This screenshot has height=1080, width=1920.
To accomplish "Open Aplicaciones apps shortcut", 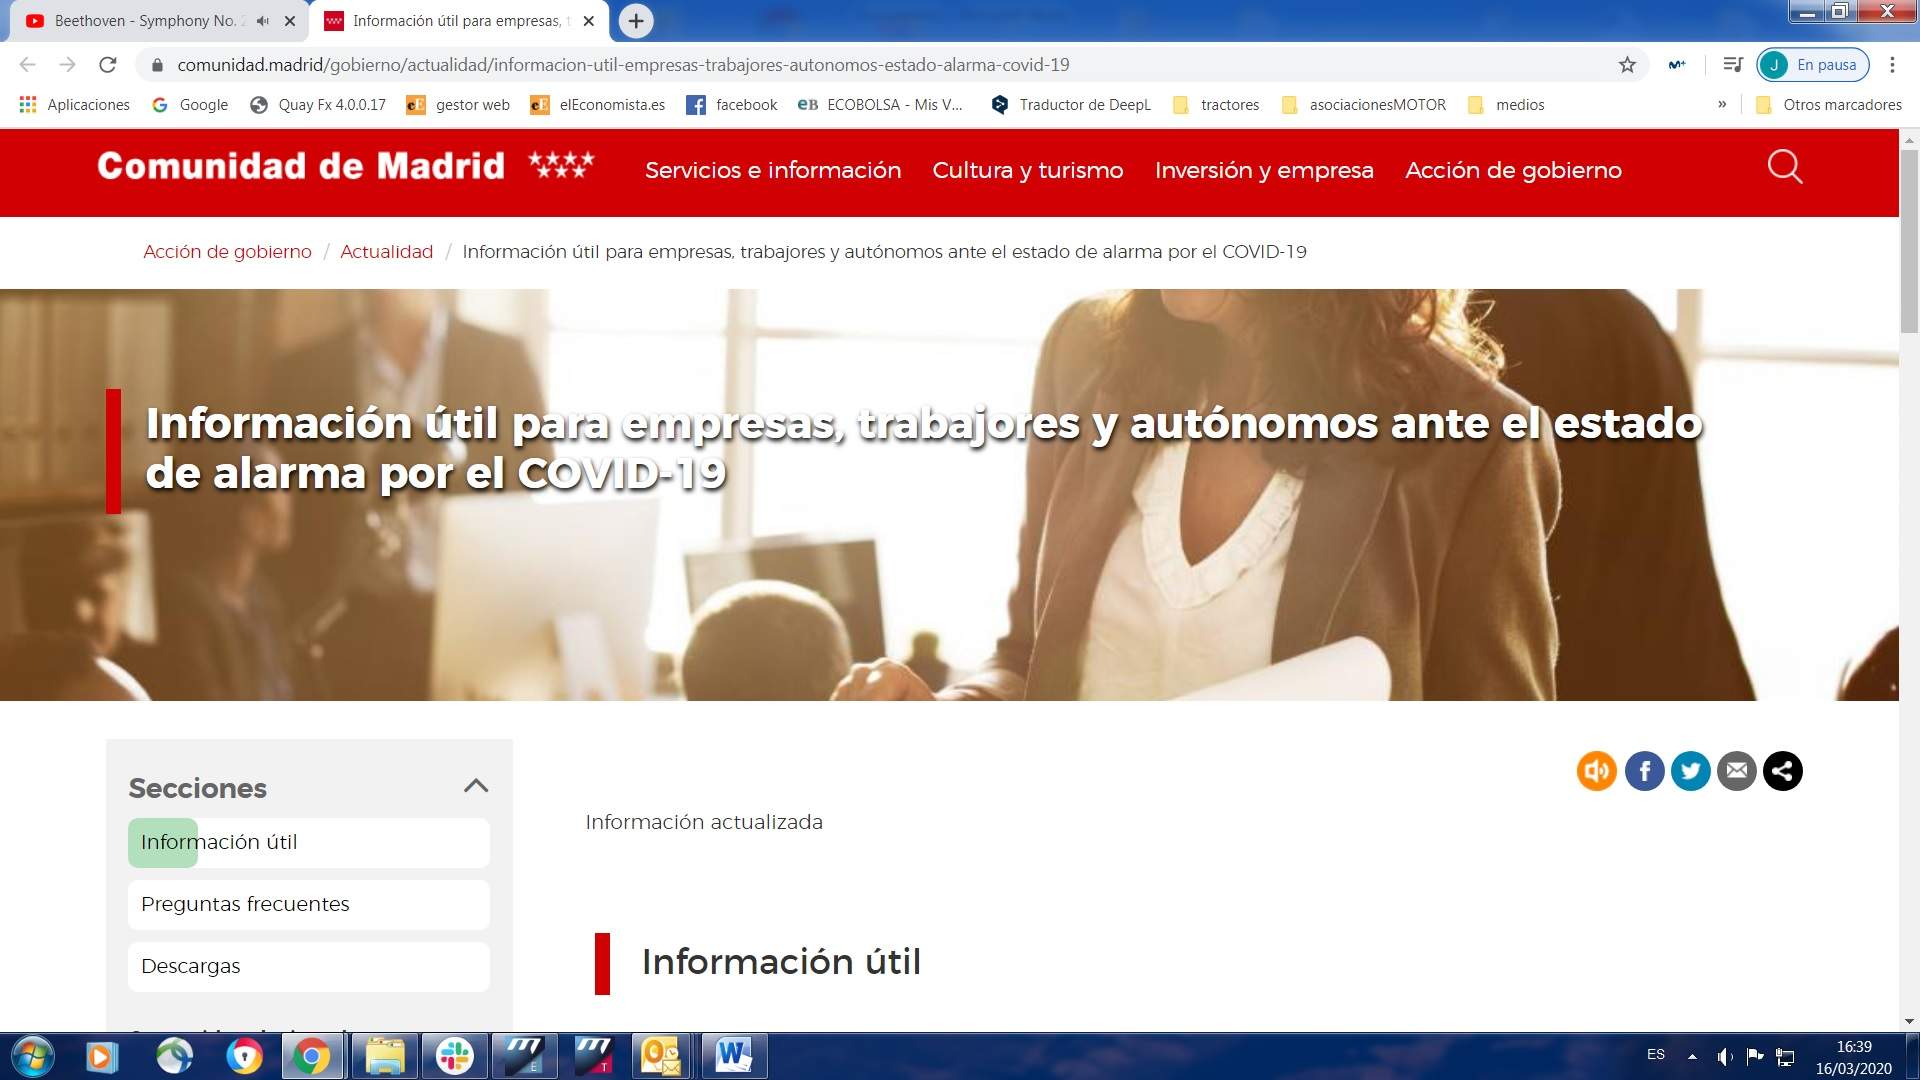I will pos(74,105).
